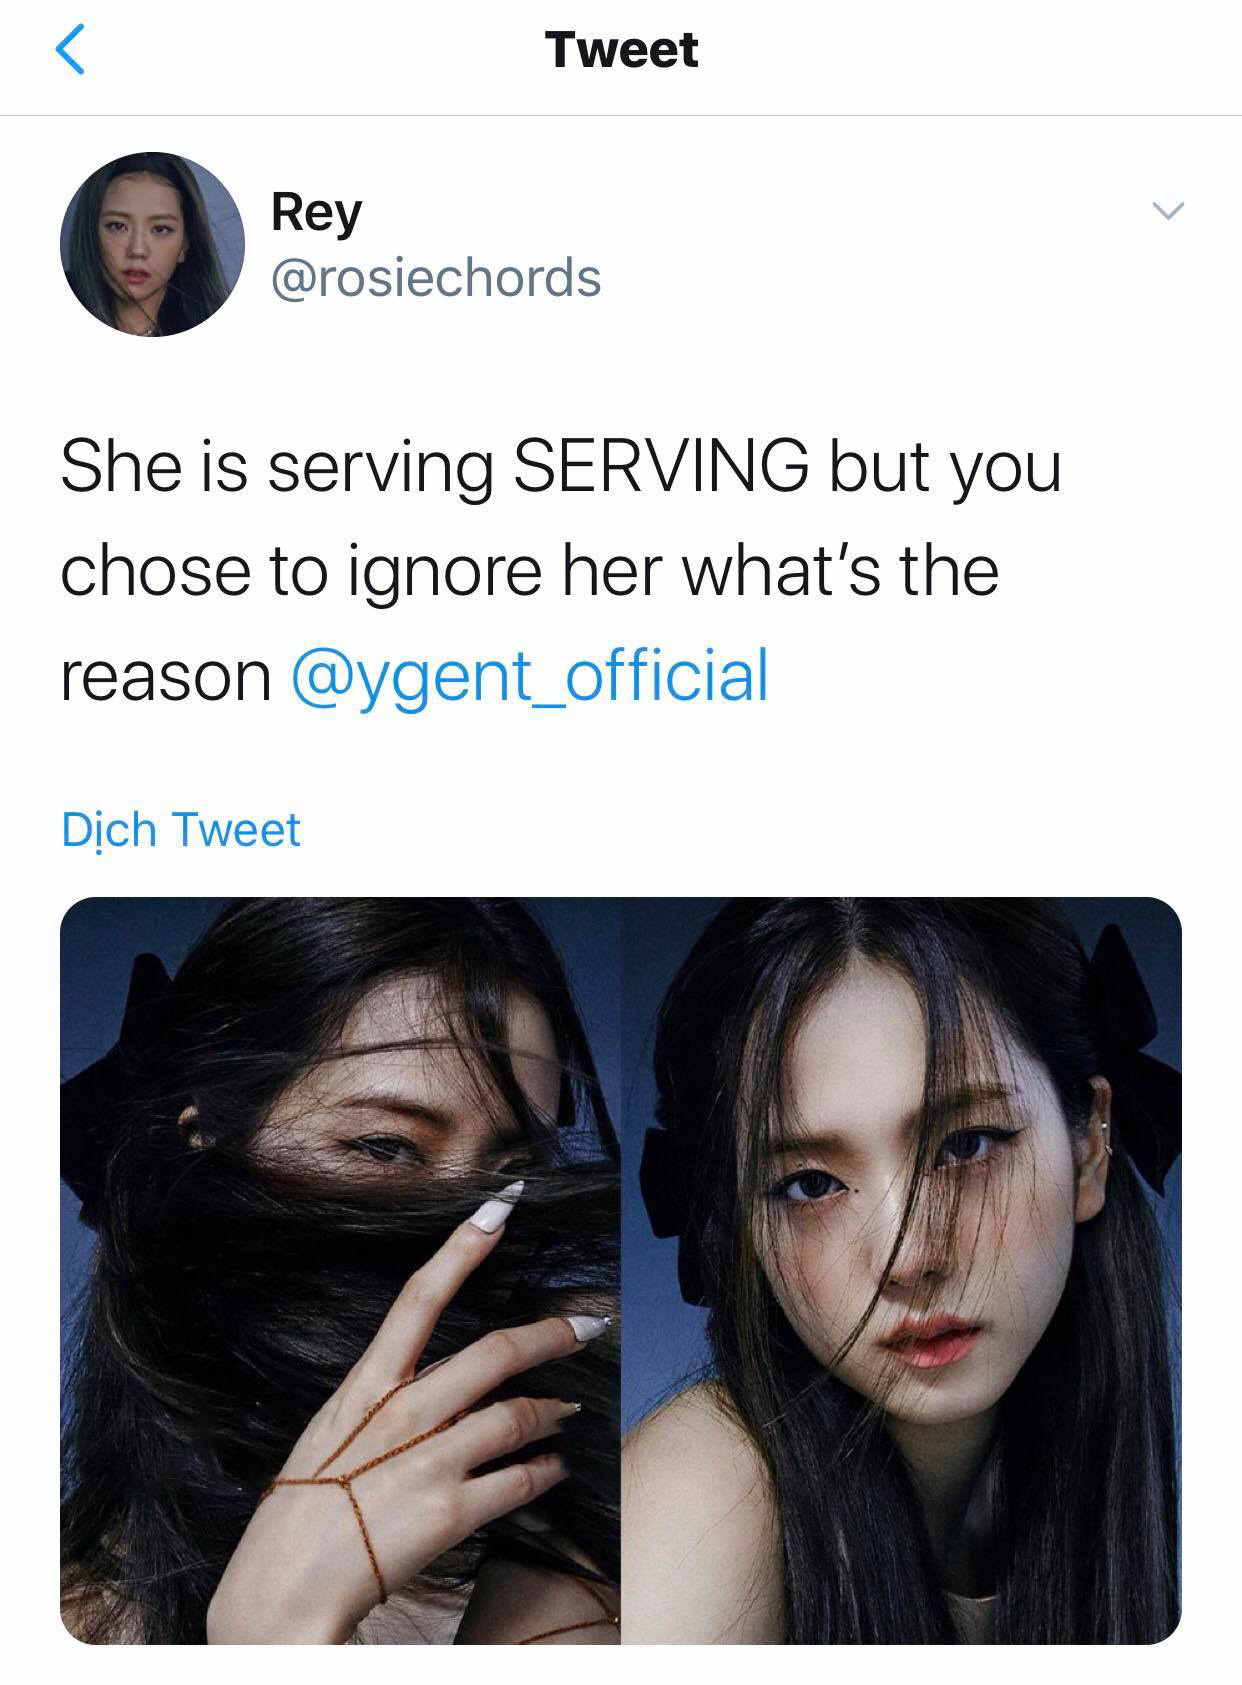View the left photo with hair-covered face
The height and width of the screenshot is (1685, 1242).
[340, 1270]
